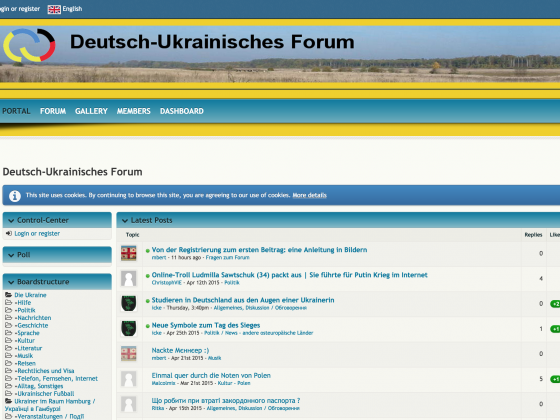
Task: Open avatar of Studieren in Deutschland post
Action: 128,303
